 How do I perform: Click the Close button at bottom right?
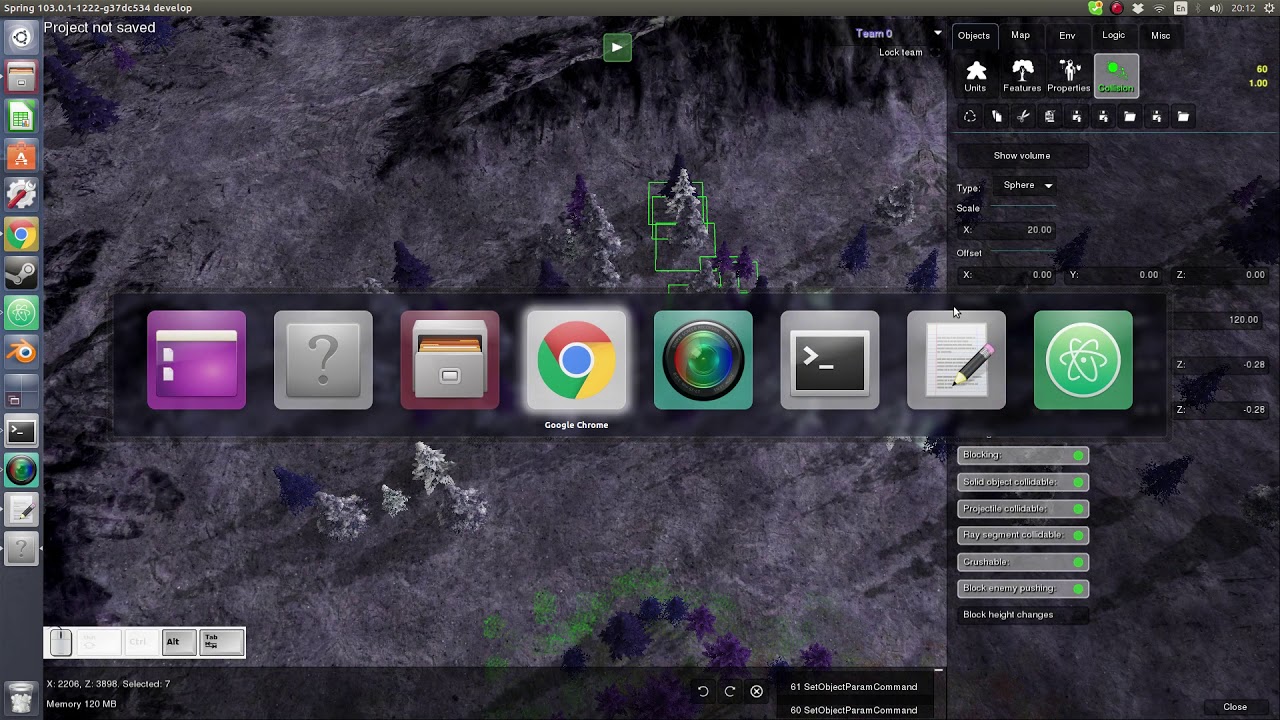(1235, 707)
